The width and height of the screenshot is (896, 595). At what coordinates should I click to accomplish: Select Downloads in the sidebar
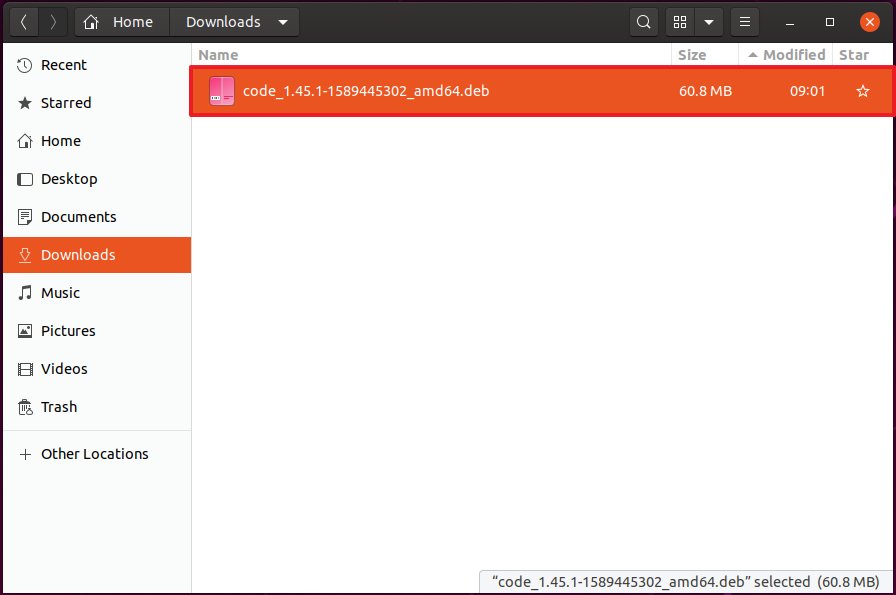97,255
